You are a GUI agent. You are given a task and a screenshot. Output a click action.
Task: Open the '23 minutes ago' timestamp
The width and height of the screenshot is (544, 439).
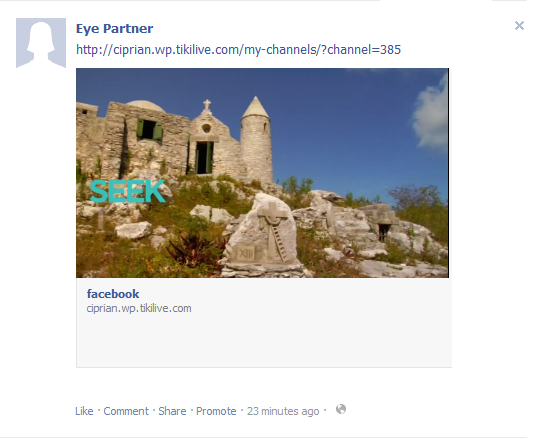(x=283, y=411)
